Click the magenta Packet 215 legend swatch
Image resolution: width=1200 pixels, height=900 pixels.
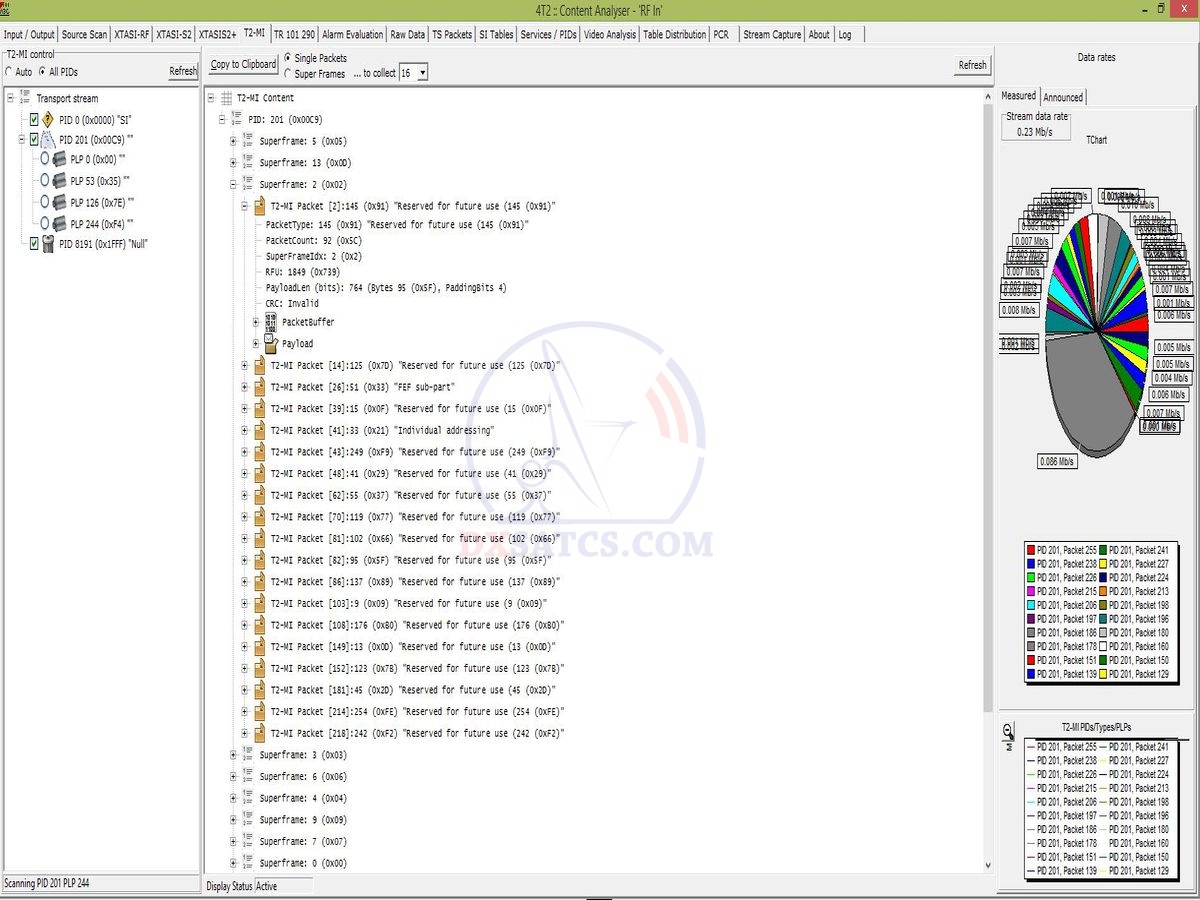1031,592
